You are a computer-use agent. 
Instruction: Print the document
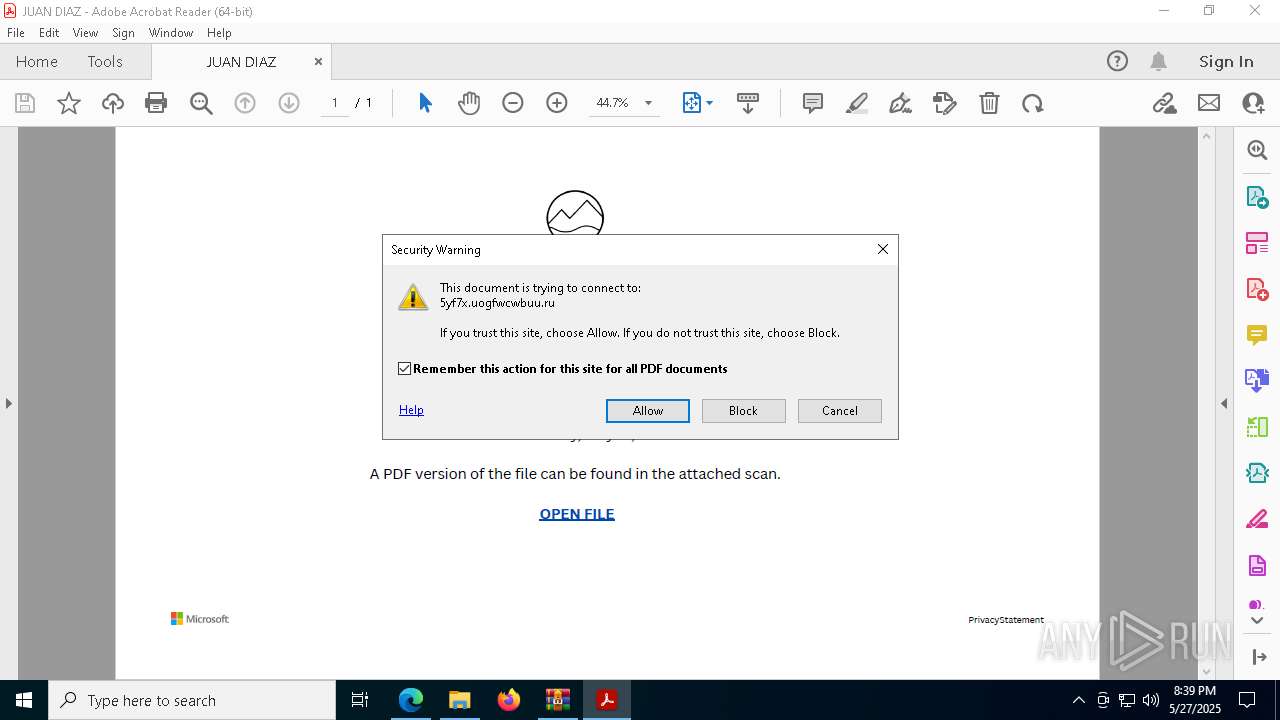[x=156, y=103]
